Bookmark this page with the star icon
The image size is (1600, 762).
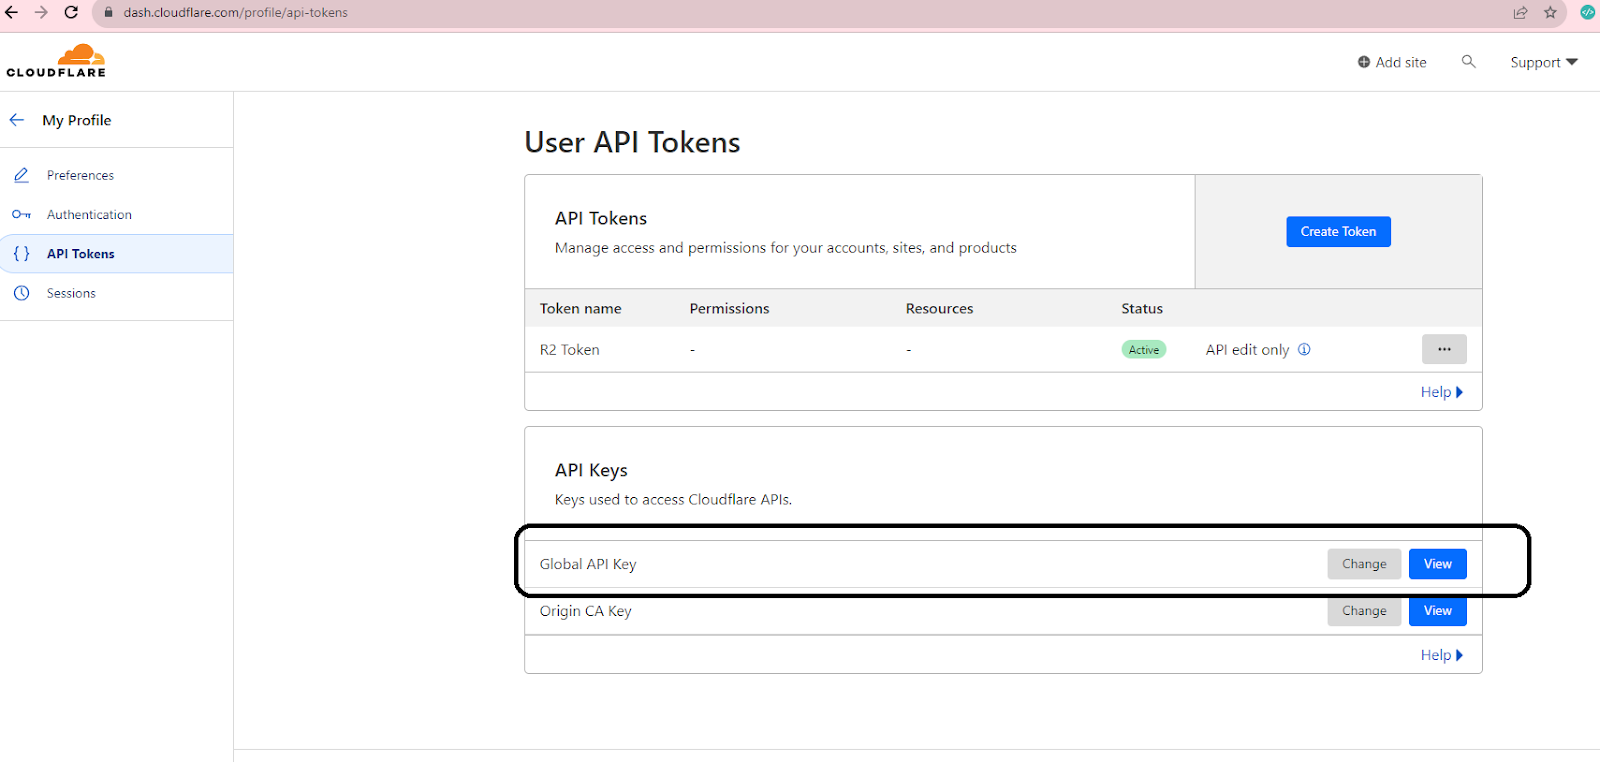pos(1550,12)
